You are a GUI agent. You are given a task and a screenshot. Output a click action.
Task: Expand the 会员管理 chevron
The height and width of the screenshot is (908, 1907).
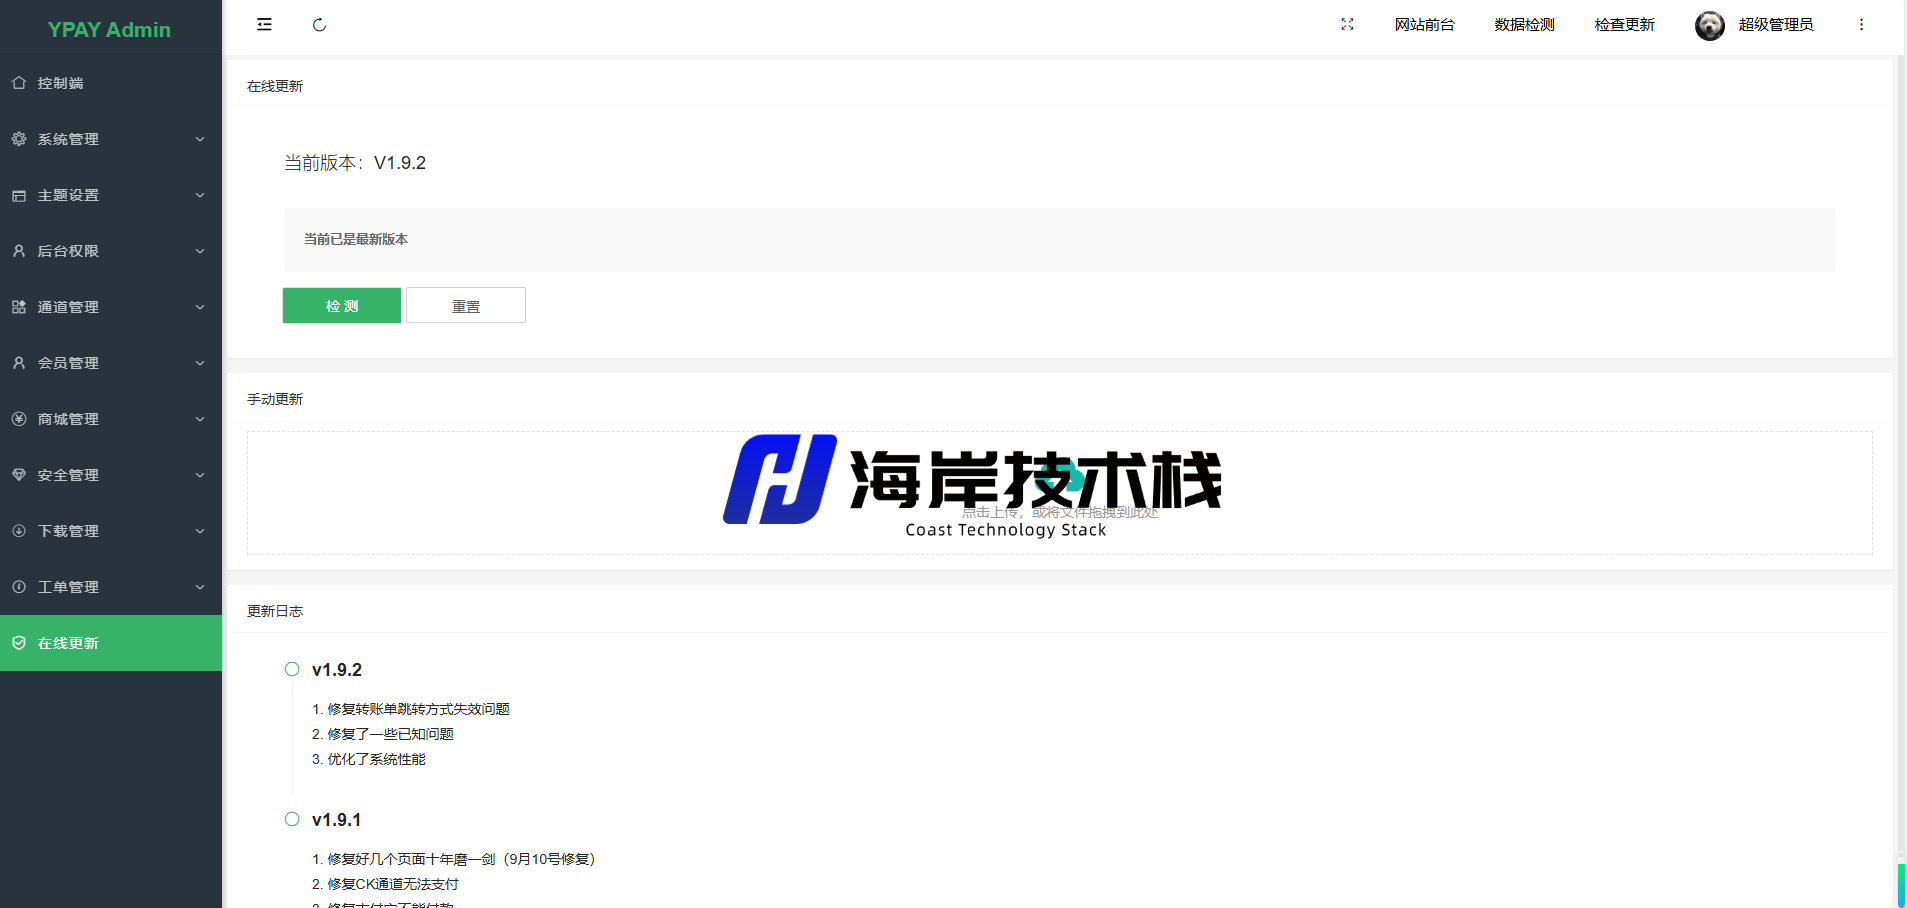coord(200,363)
